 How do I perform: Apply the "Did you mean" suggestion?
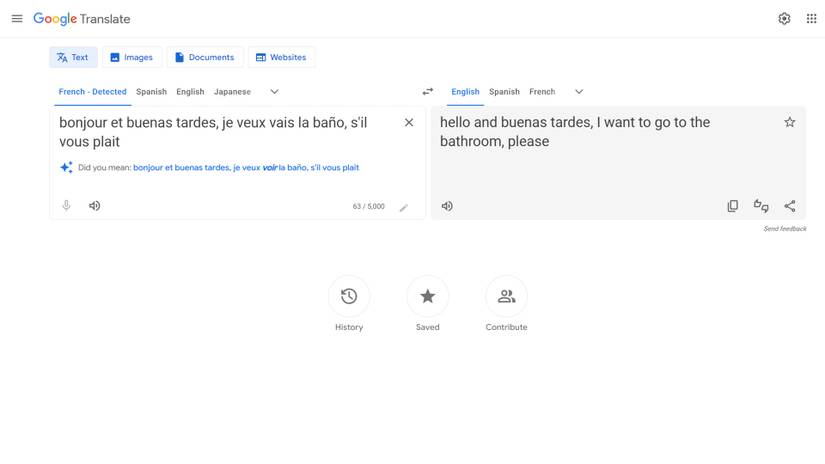pyautogui.click(x=245, y=168)
